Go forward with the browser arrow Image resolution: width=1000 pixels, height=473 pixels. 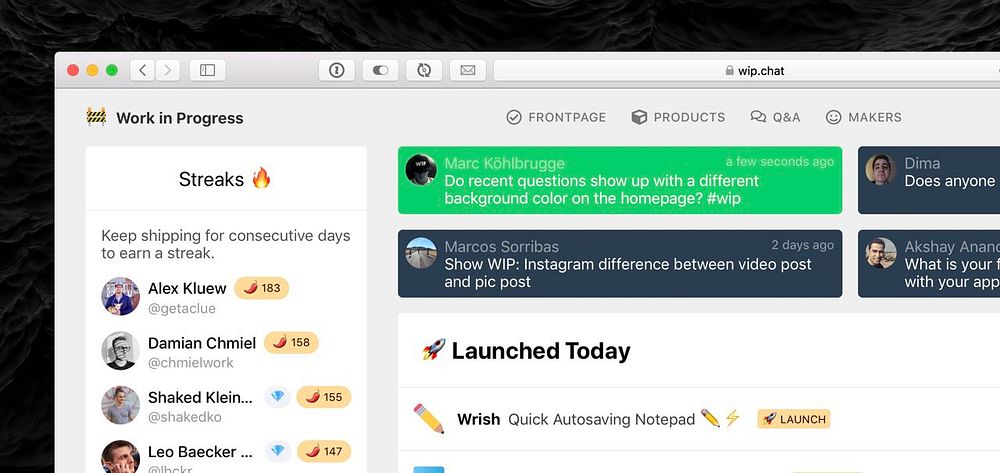pyautogui.click(x=168, y=70)
